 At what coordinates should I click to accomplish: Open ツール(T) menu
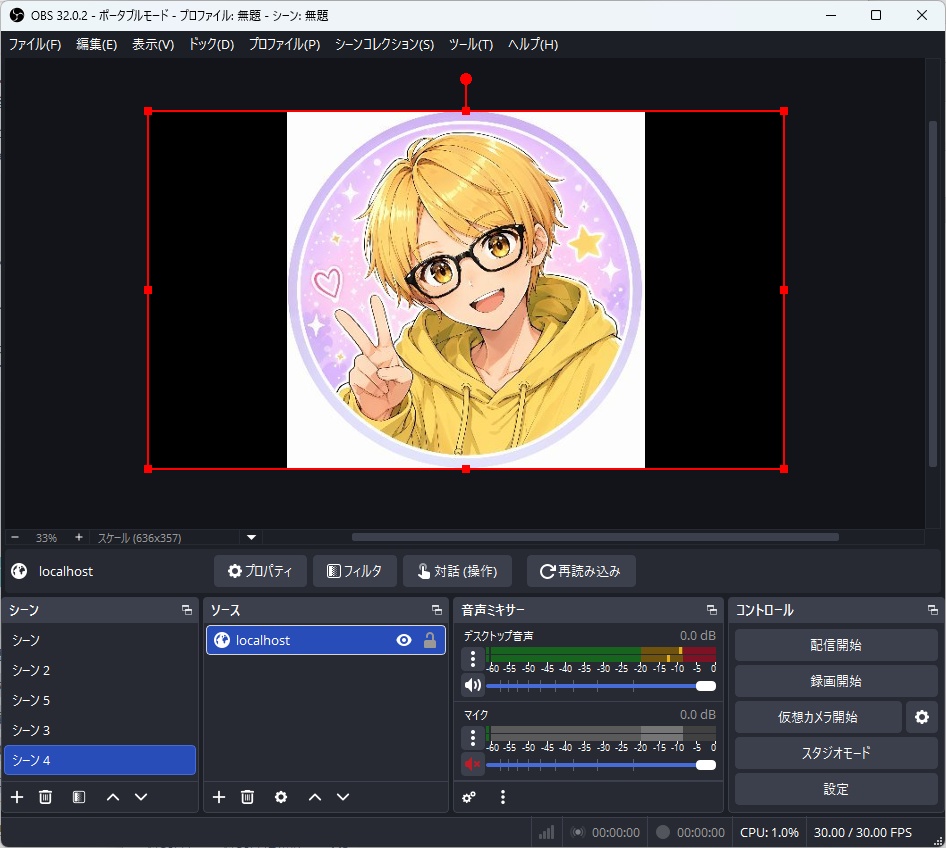[x=471, y=44]
